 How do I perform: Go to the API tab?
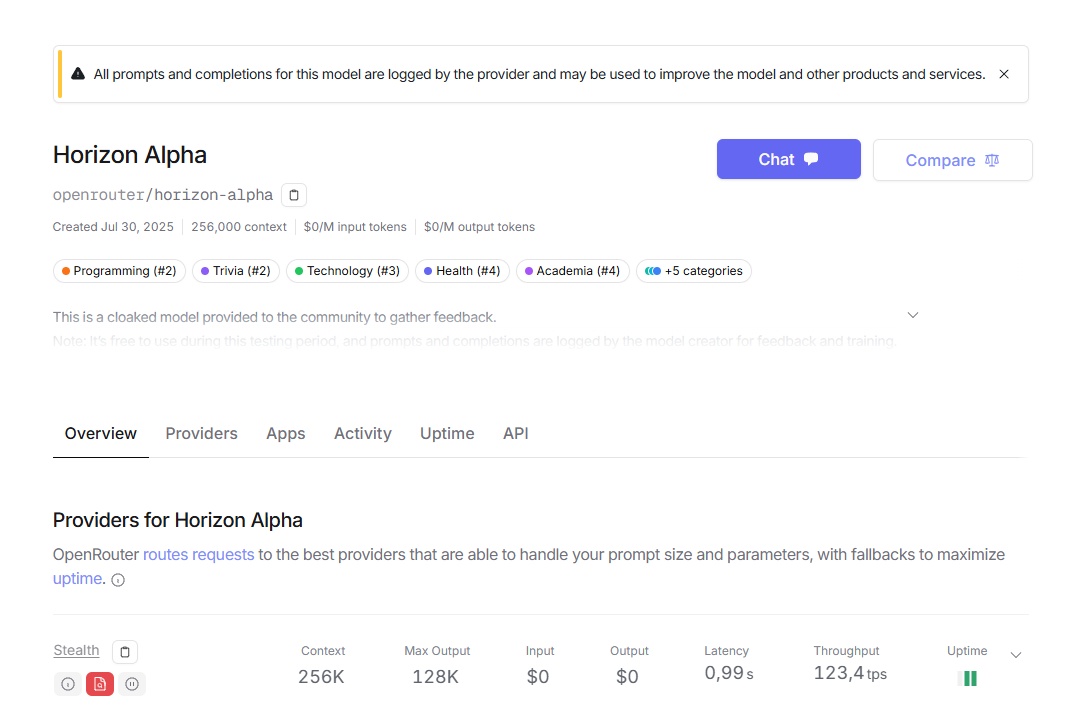click(x=516, y=433)
